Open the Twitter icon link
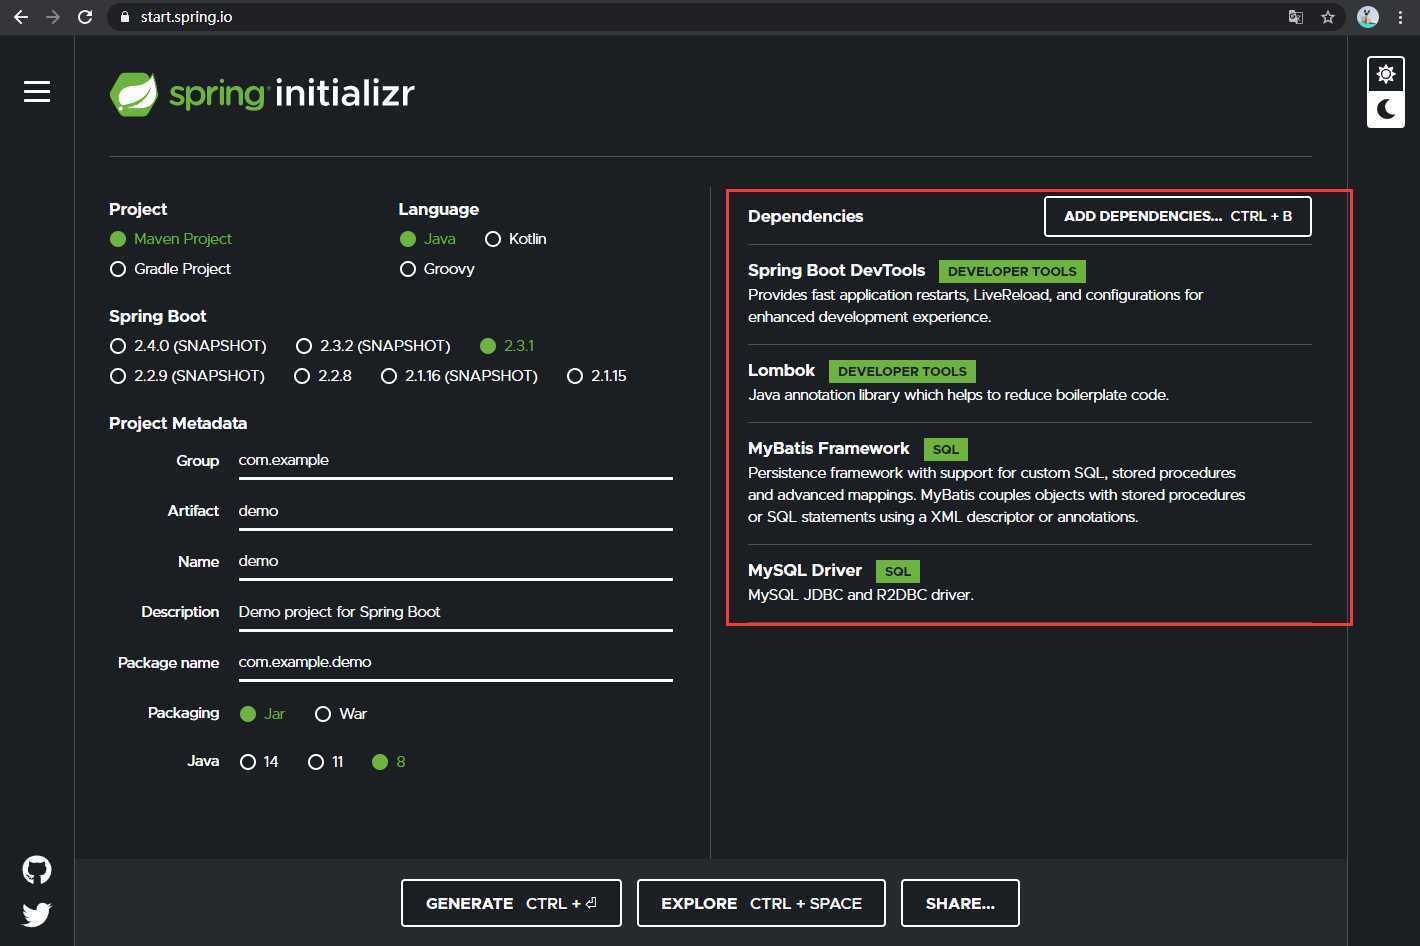The image size is (1420, 946). point(37,914)
